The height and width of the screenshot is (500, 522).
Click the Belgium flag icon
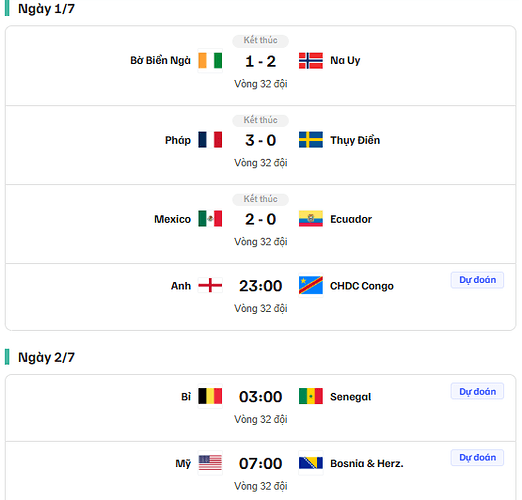pyautogui.click(x=210, y=396)
